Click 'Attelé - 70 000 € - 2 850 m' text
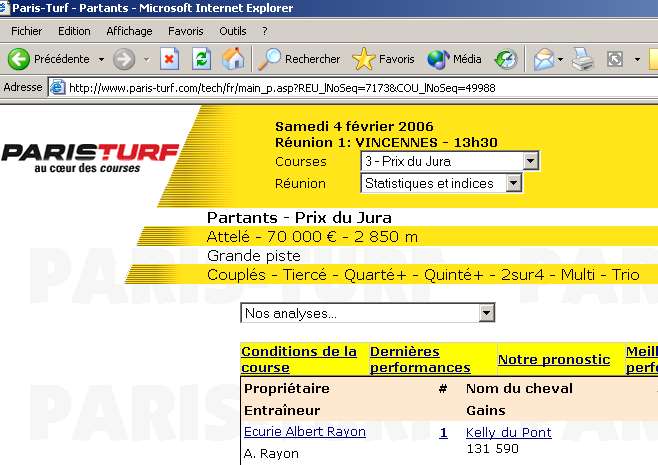 [x=312, y=237]
